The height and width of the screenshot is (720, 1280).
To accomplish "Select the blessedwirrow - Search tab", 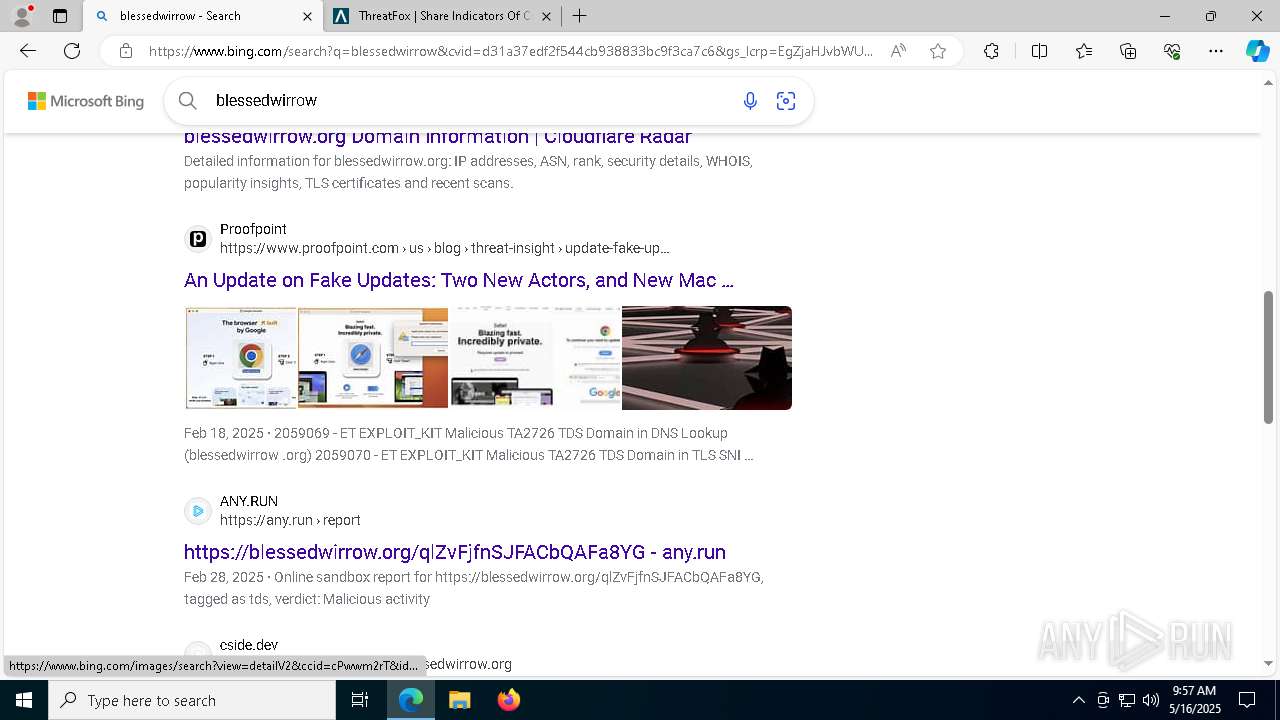I will pos(200,16).
